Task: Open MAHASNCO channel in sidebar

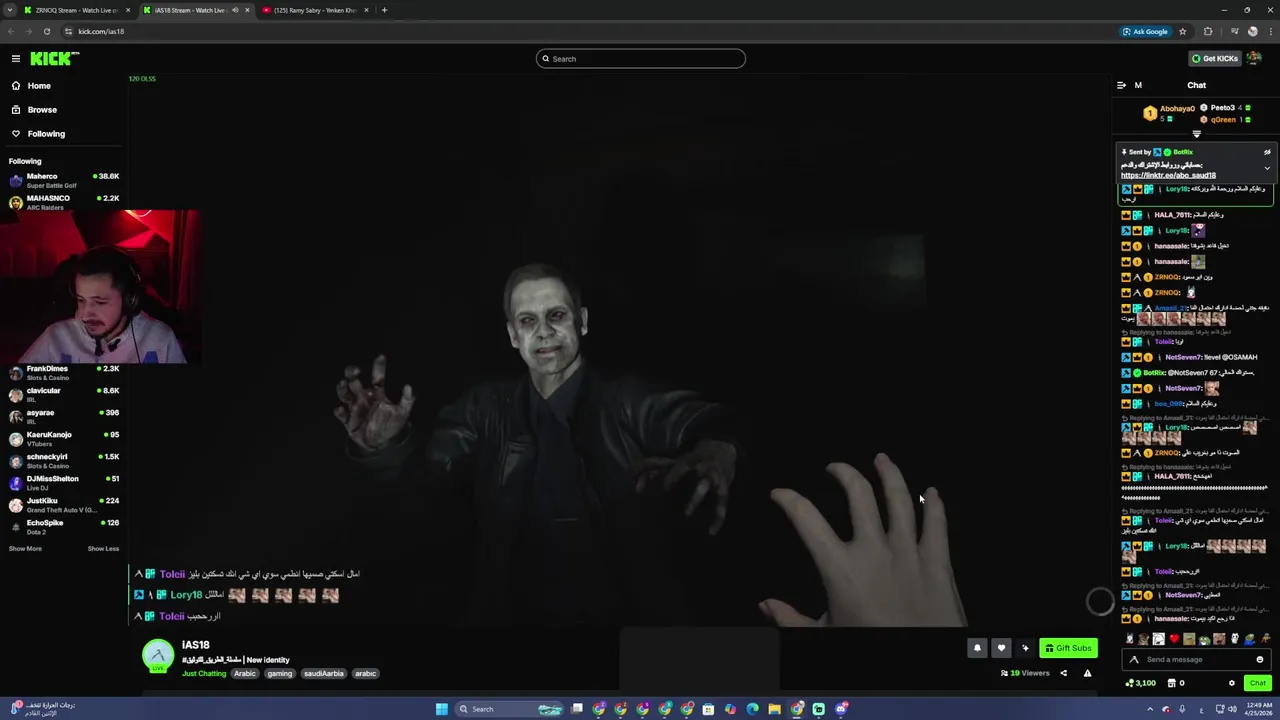Action: tap(62, 202)
